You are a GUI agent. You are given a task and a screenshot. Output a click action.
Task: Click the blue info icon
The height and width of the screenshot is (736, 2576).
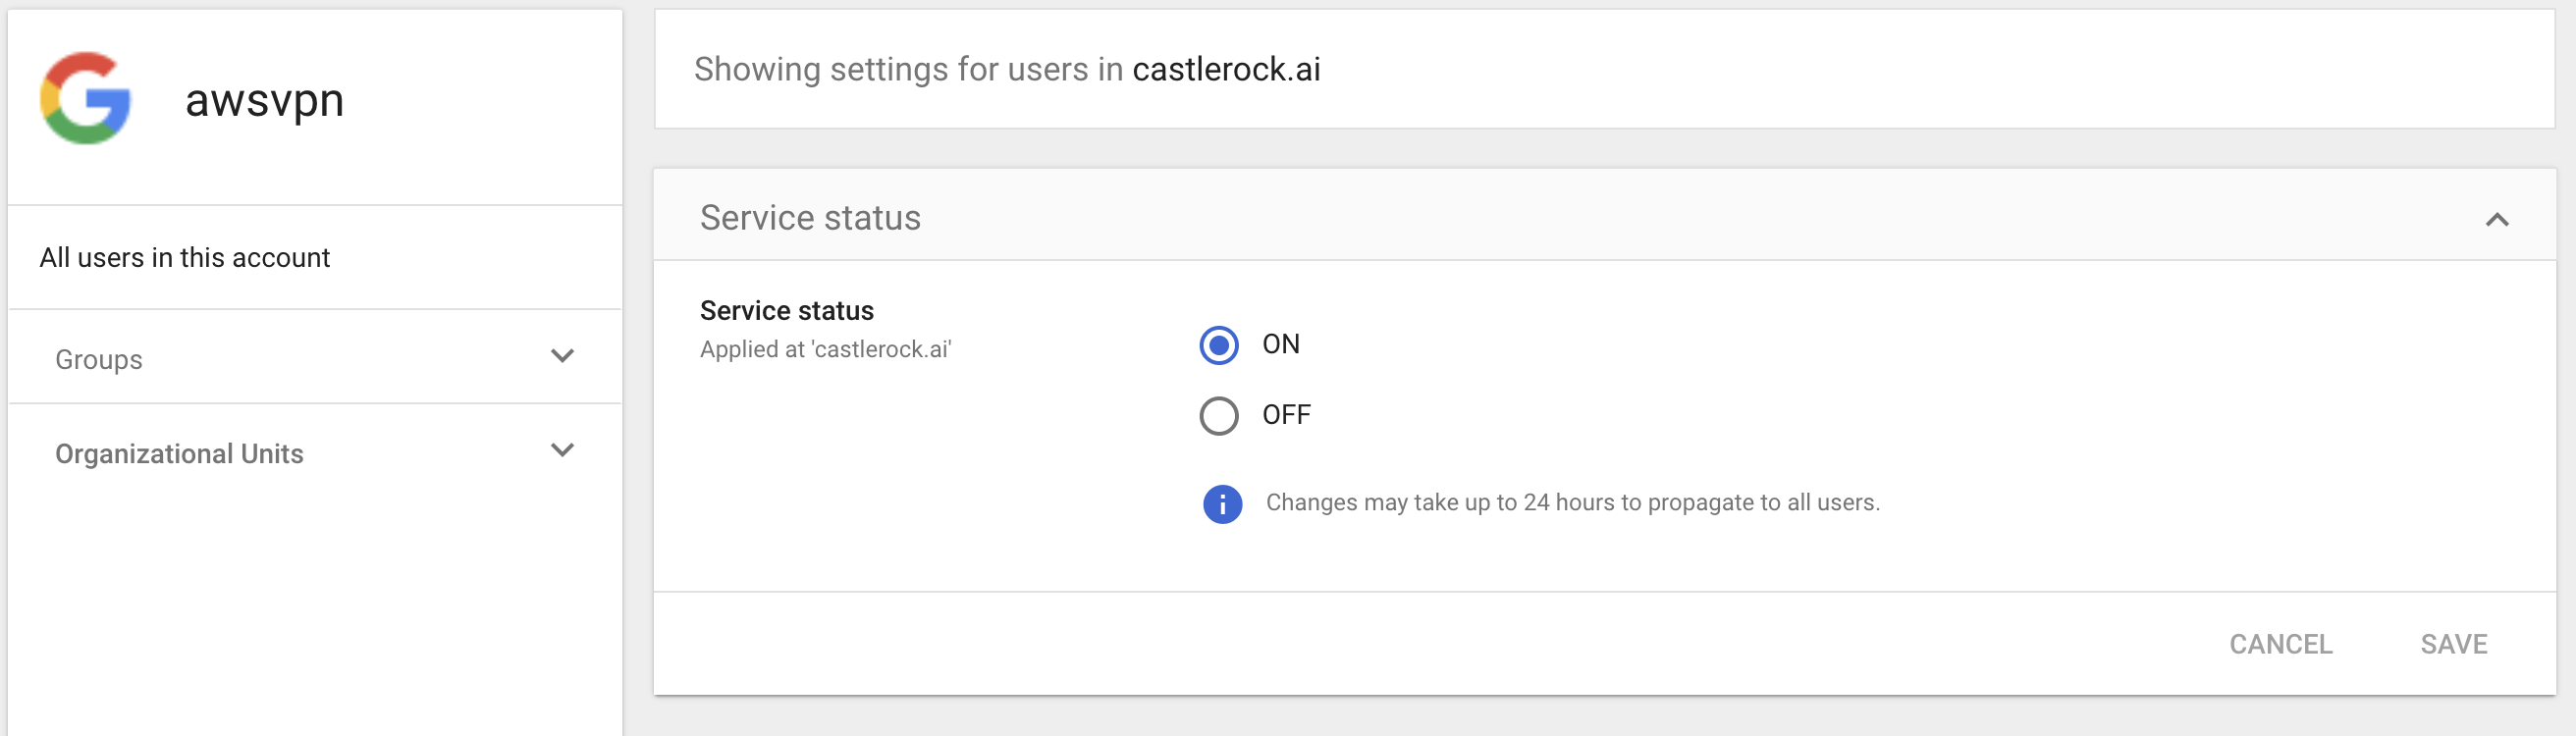(1222, 504)
